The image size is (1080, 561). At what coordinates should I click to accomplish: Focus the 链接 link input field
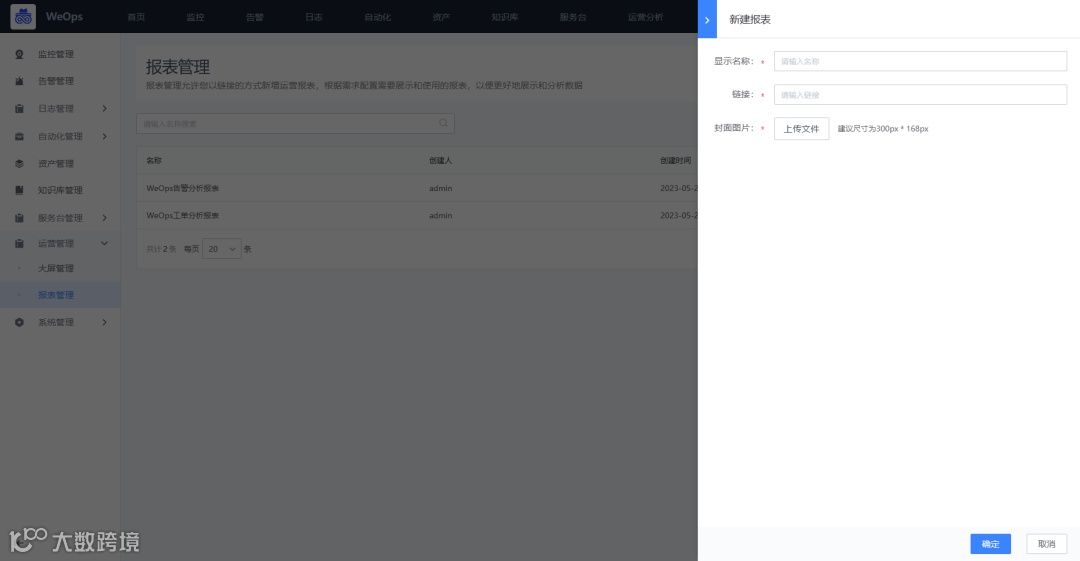tap(920, 94)
